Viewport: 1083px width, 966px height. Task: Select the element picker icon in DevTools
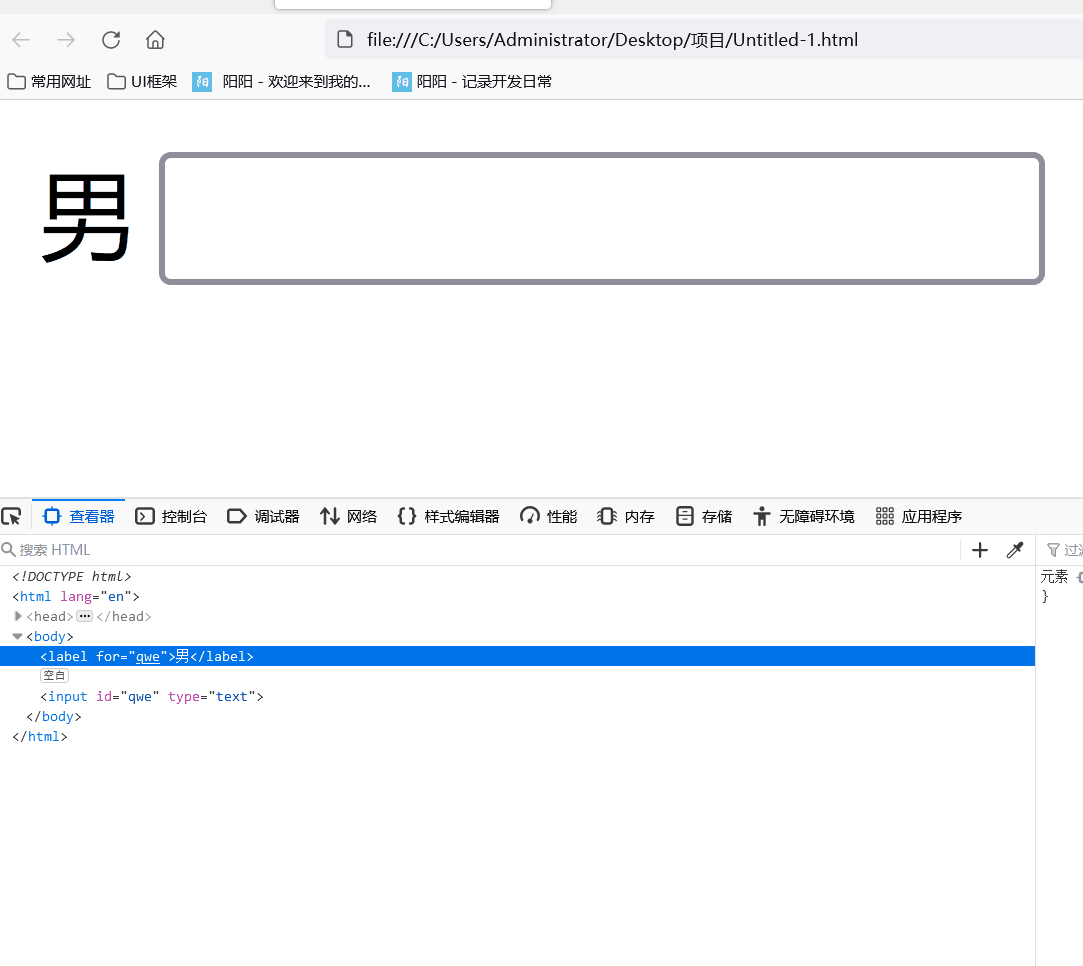(x=12, y=515)
